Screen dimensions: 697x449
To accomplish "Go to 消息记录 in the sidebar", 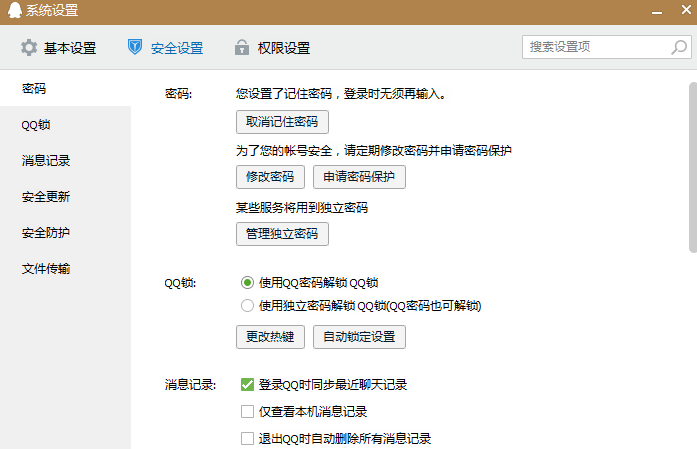I will pyautogui.click(x=65, y=160).
